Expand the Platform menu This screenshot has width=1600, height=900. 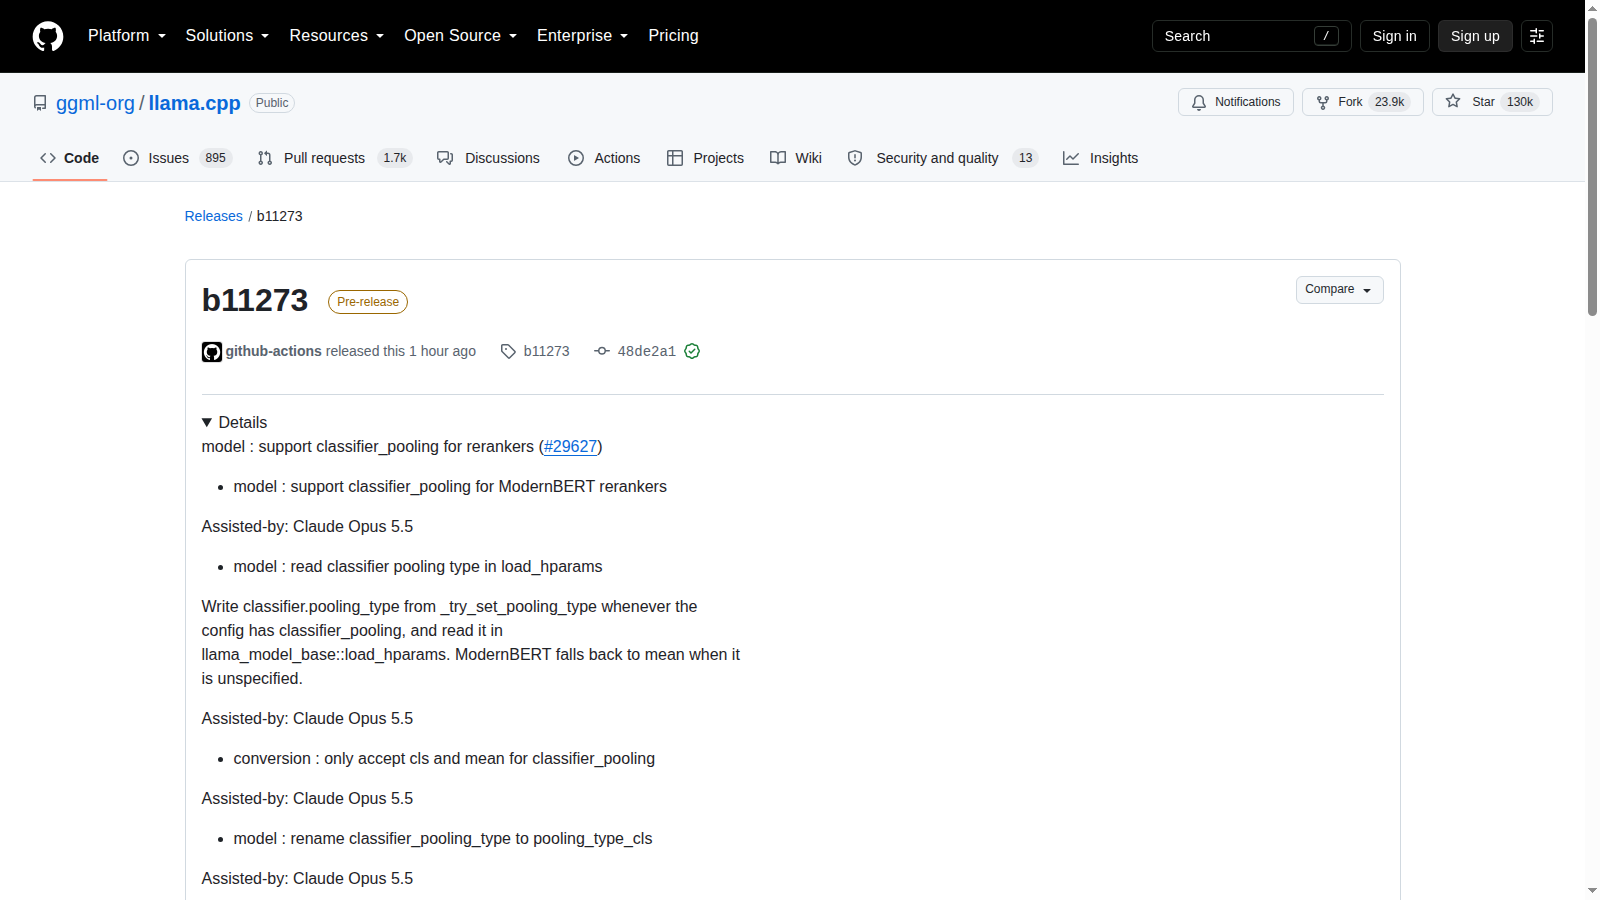pyautogui.click(x=127, y=36)
